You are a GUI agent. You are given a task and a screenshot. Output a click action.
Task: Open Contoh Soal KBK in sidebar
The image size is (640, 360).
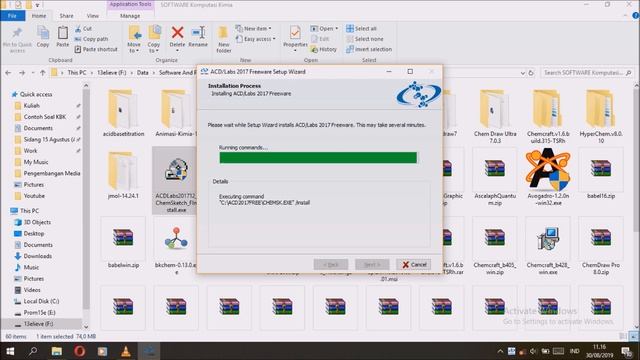44,117
